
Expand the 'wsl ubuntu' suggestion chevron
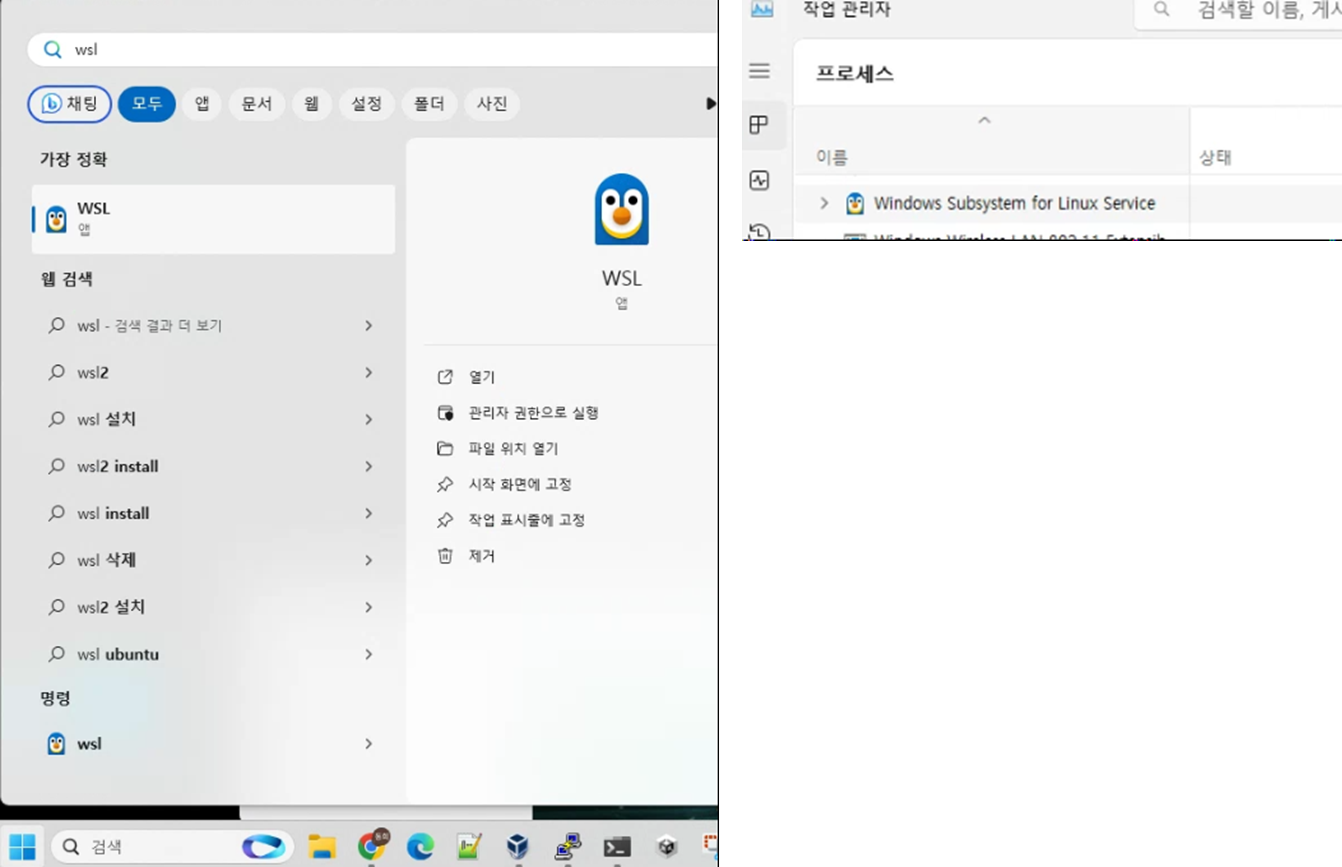click(x=369, y=655)
